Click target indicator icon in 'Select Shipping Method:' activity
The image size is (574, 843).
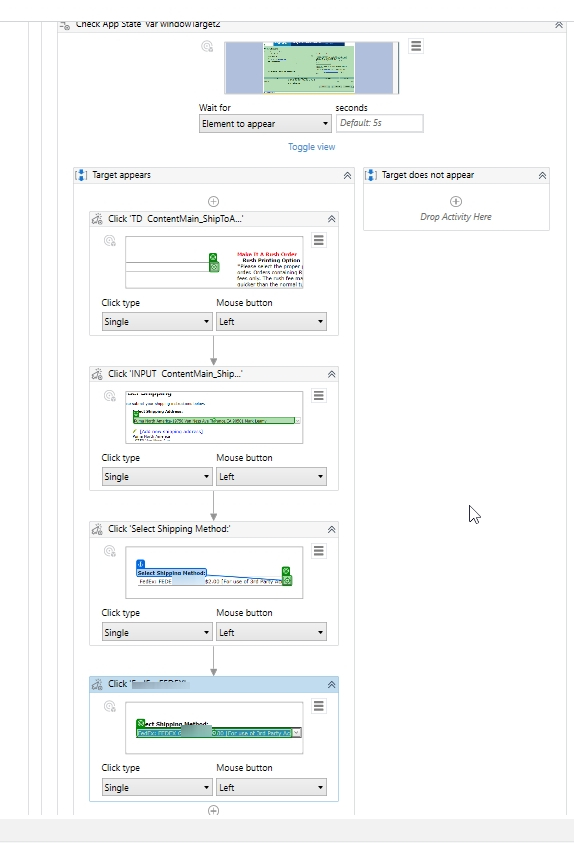110,551
